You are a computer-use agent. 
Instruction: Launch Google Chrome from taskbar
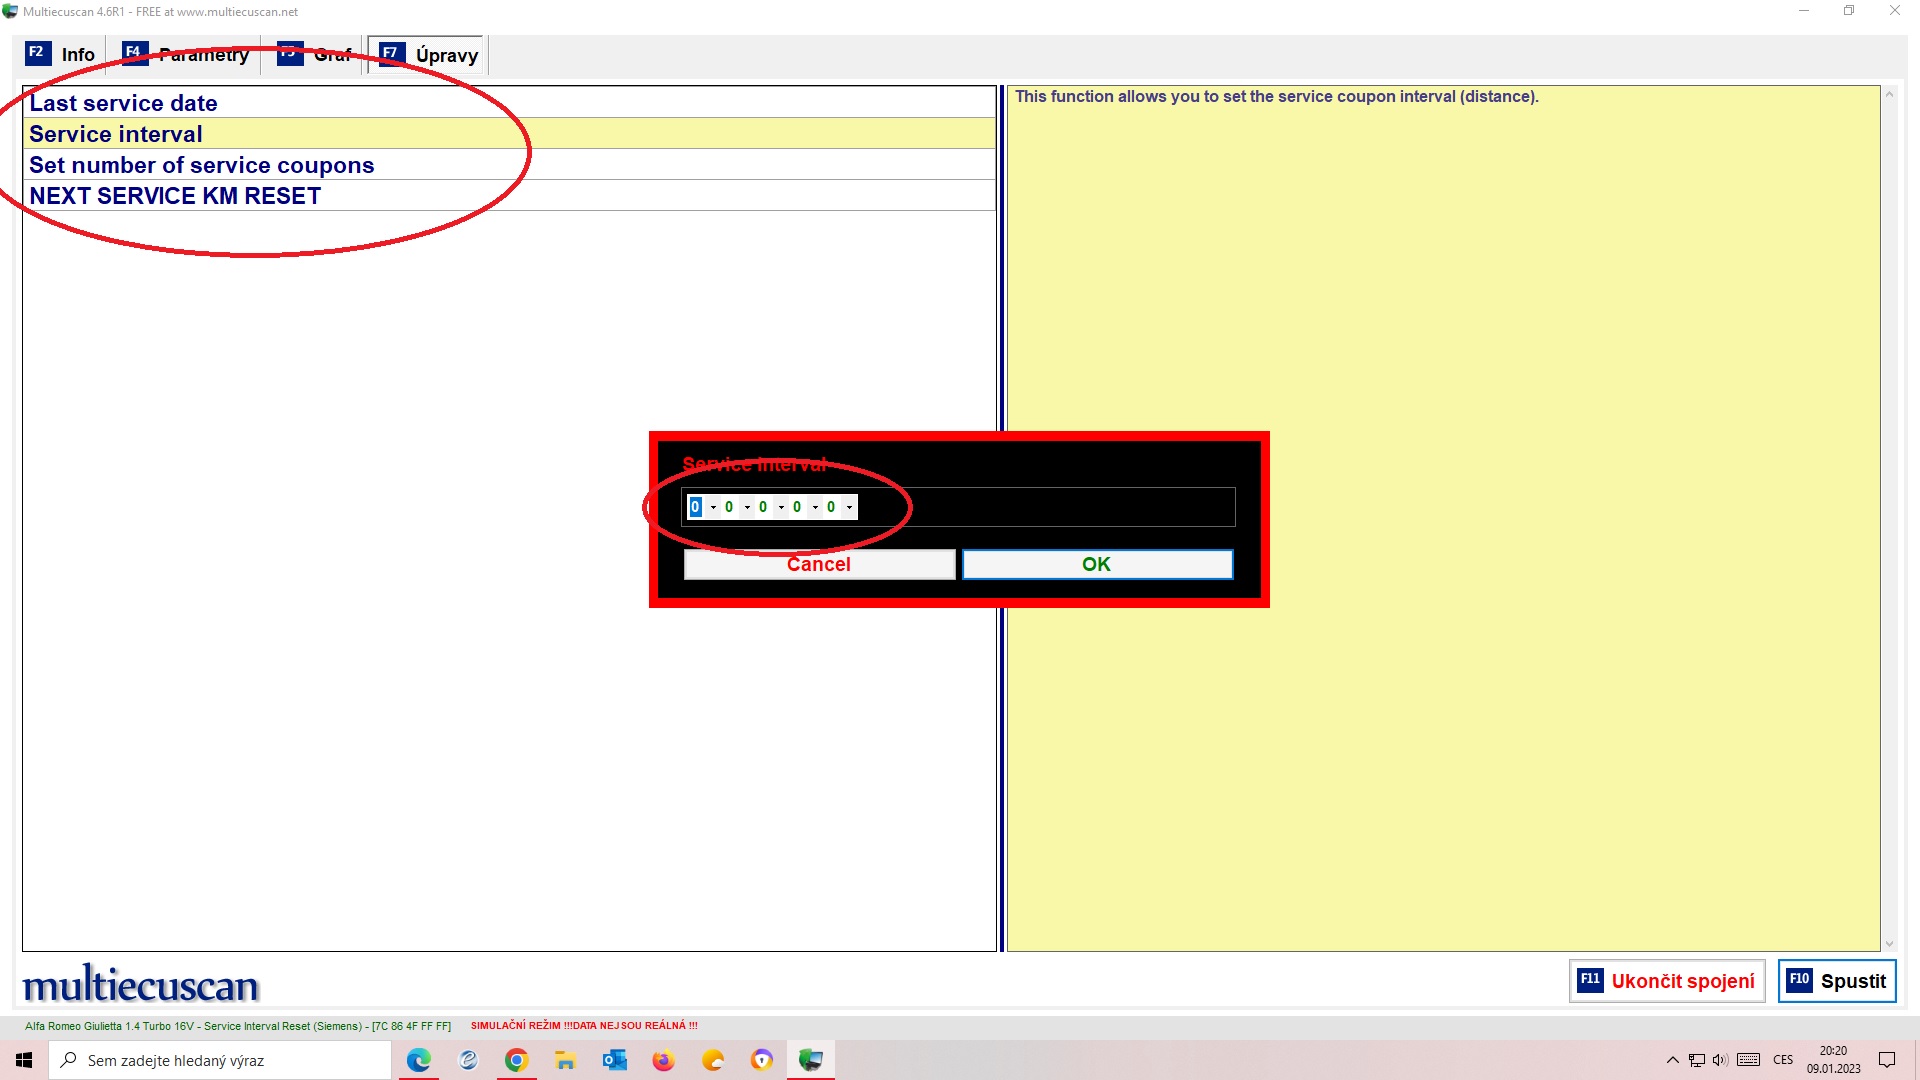coord(516,1060)
